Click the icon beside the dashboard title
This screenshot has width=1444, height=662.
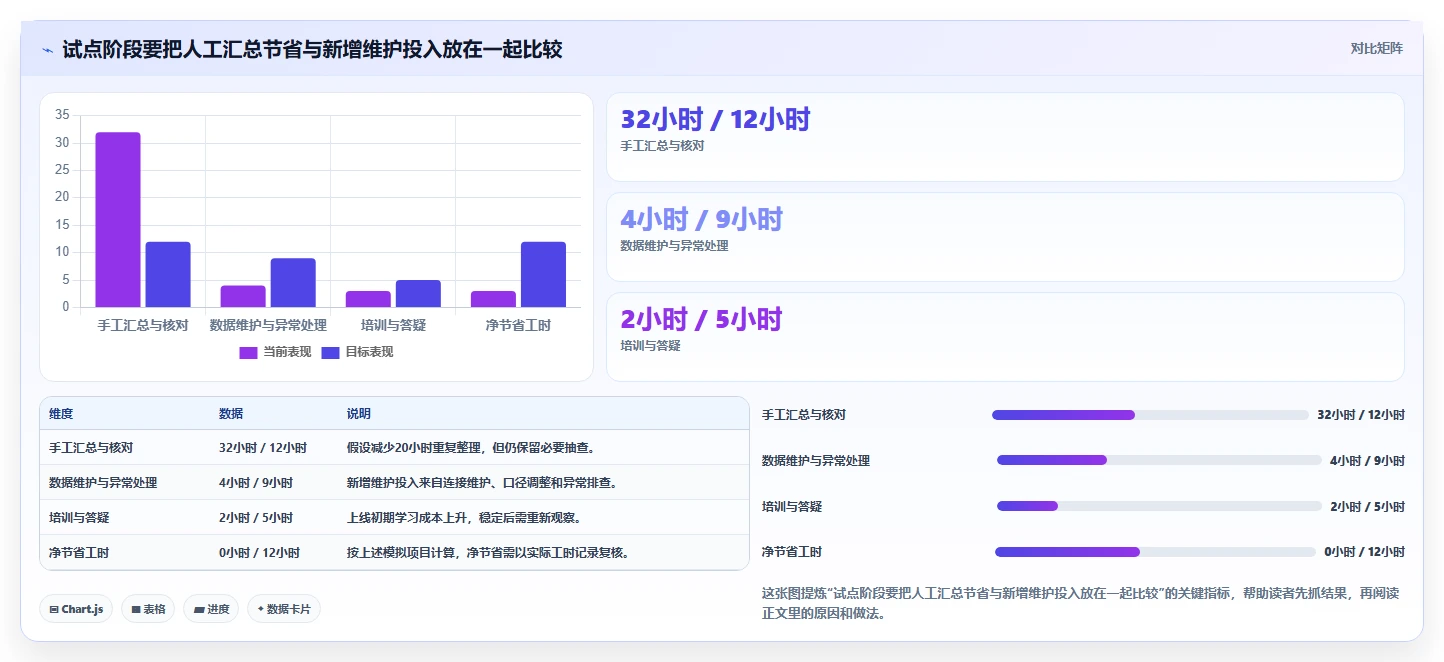click(x=48, y=49)
